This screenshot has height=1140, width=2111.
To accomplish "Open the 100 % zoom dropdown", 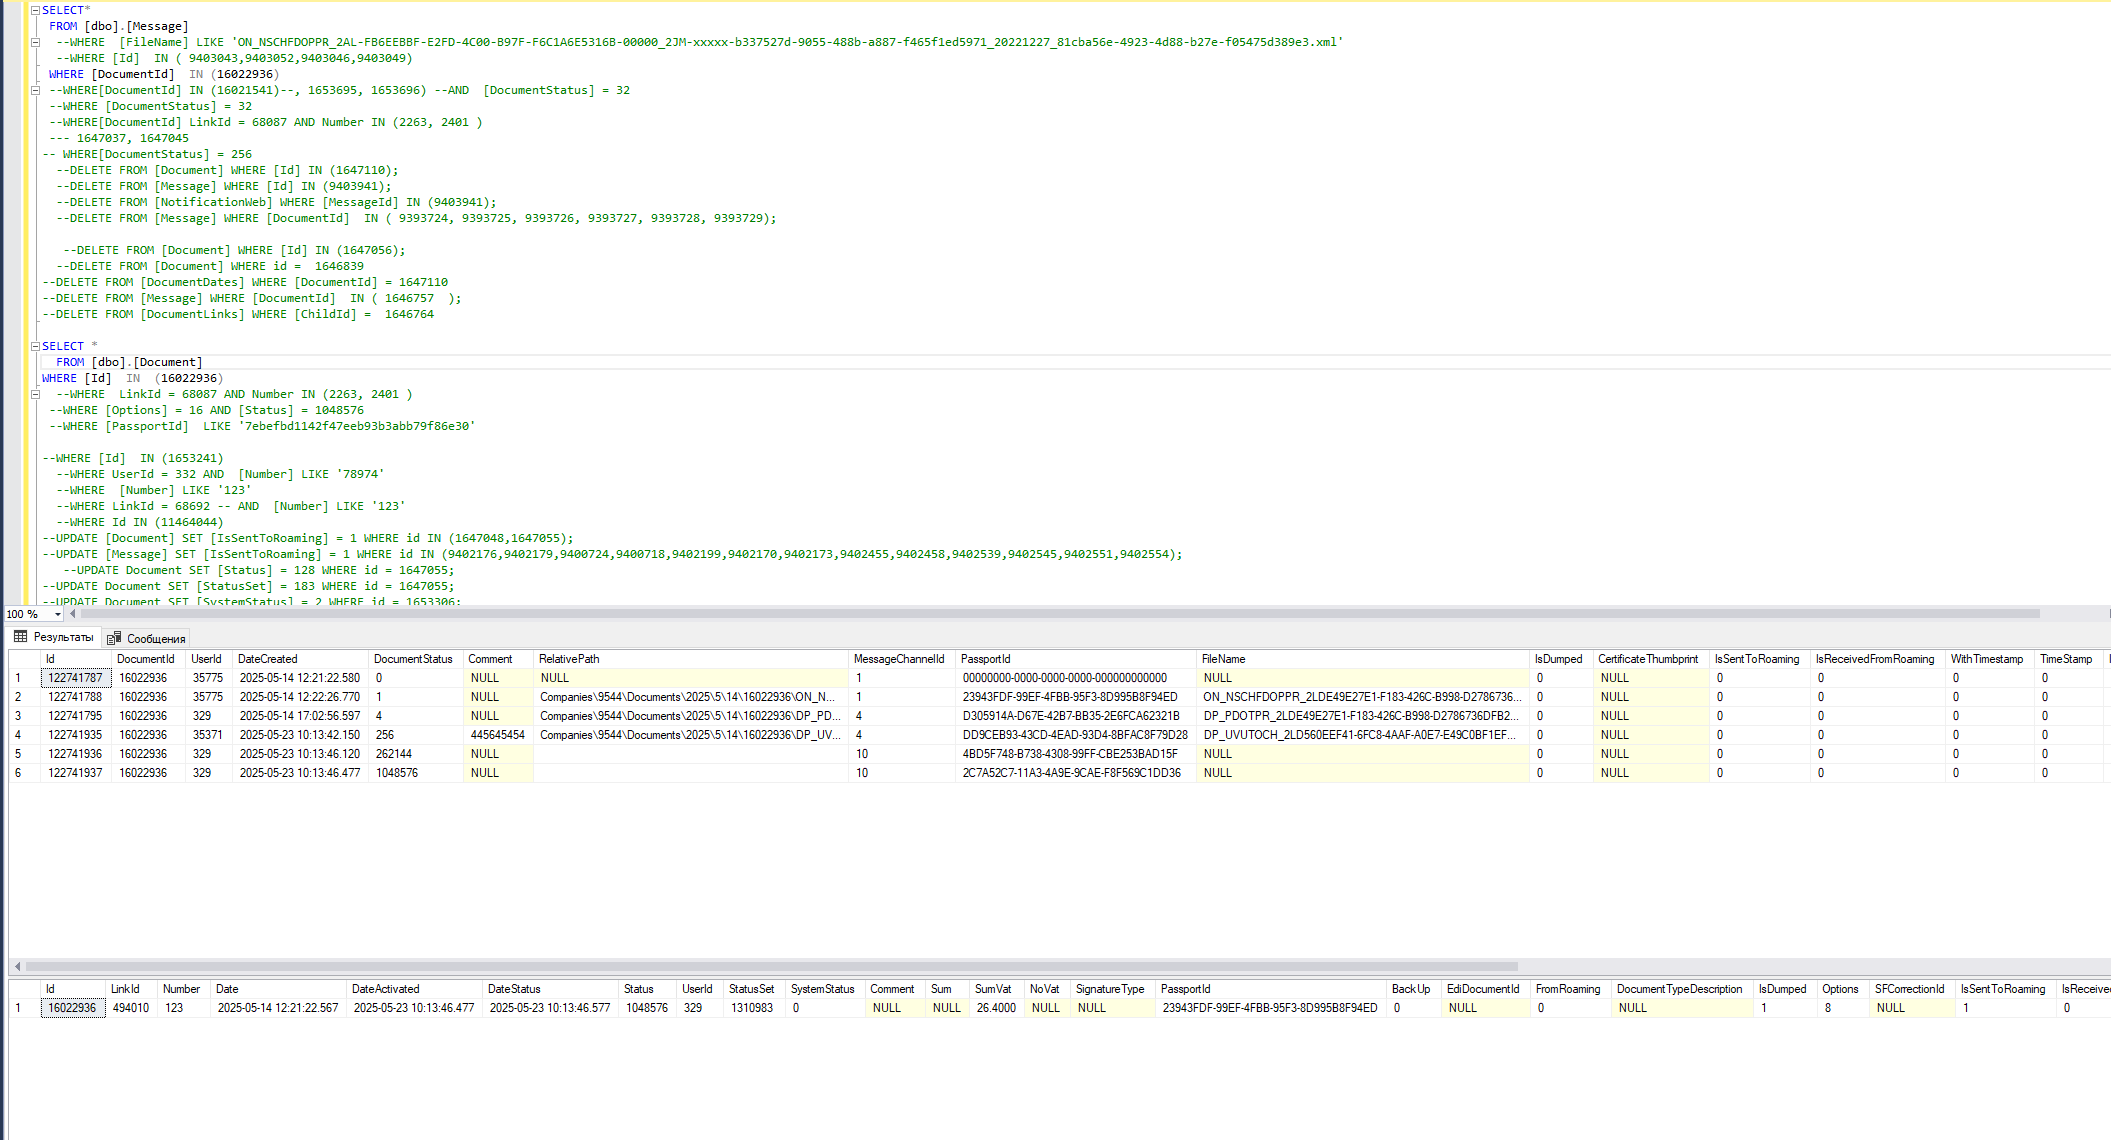I will coord(58,614).
